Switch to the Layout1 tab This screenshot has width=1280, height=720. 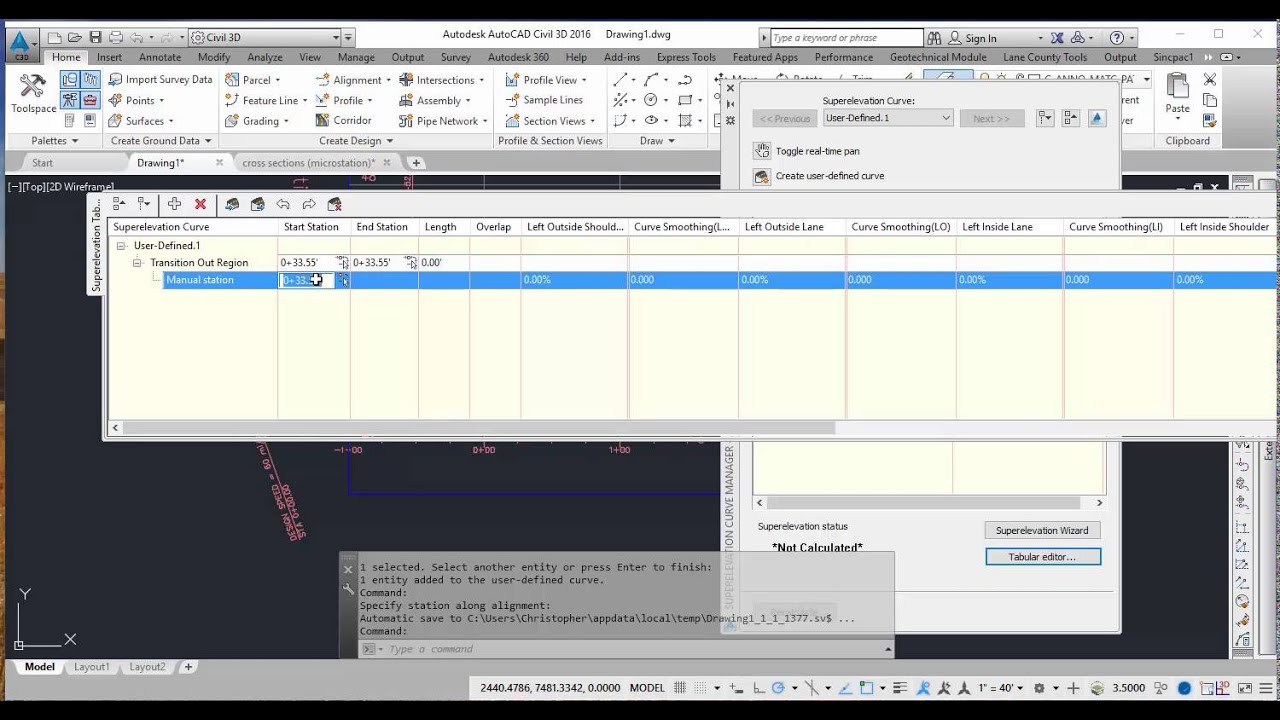pyautogui.click(x=92, y=667)
